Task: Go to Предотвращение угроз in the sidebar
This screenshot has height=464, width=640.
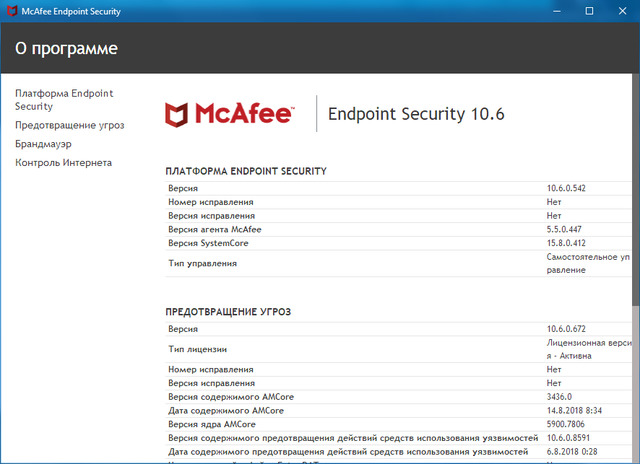Action: tap(69, 125)
